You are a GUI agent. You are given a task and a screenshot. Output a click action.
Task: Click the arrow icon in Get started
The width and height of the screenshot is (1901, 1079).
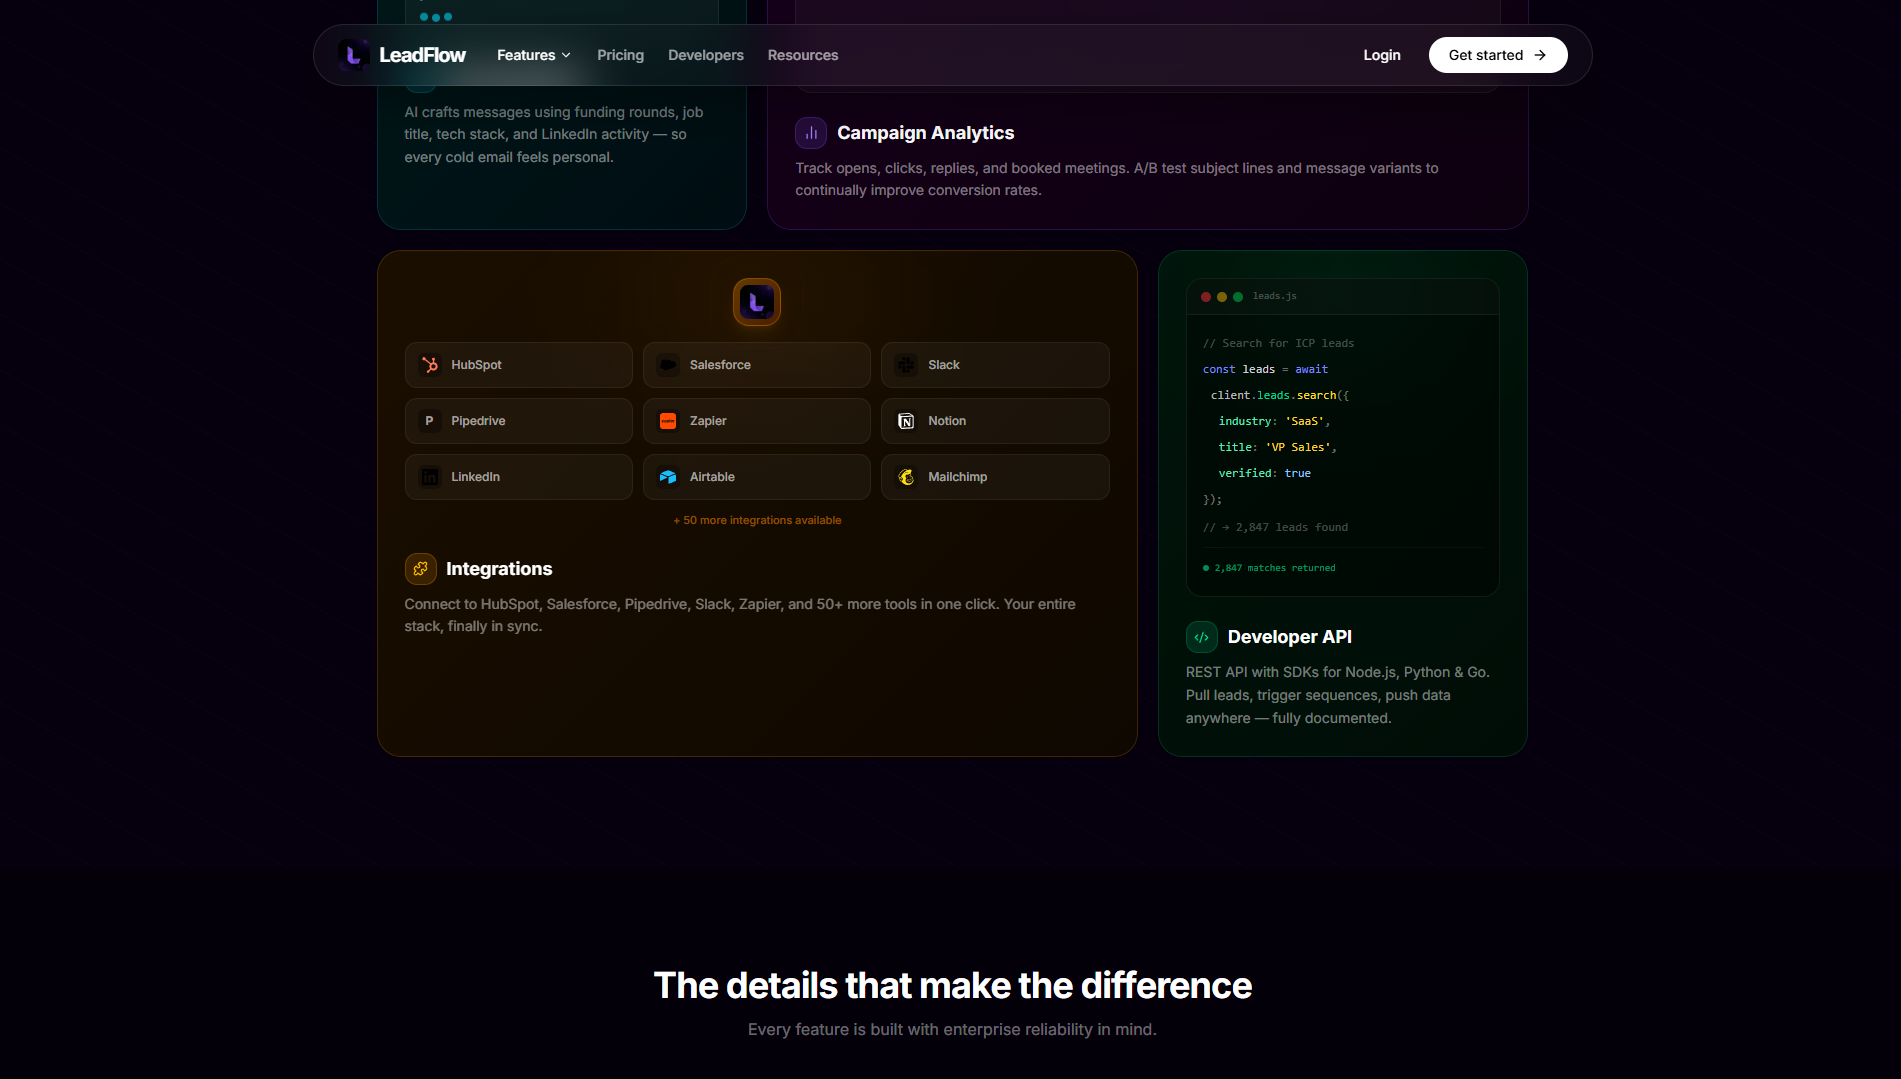pyautogui.click(x=1540, y=55)
